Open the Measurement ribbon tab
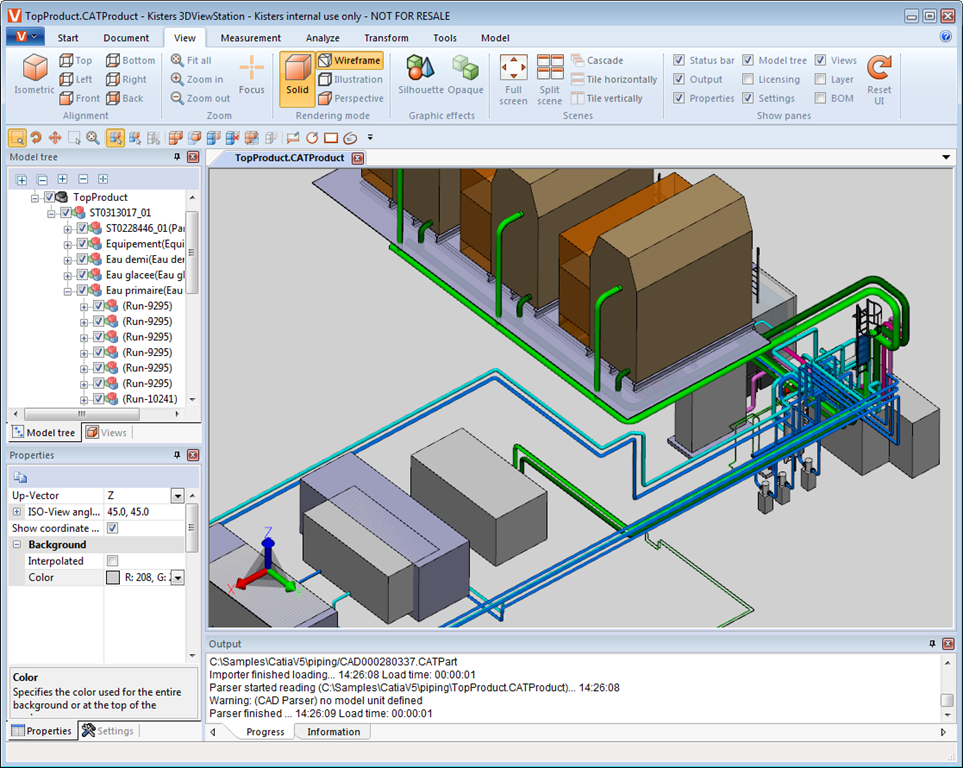 (250, 38)
